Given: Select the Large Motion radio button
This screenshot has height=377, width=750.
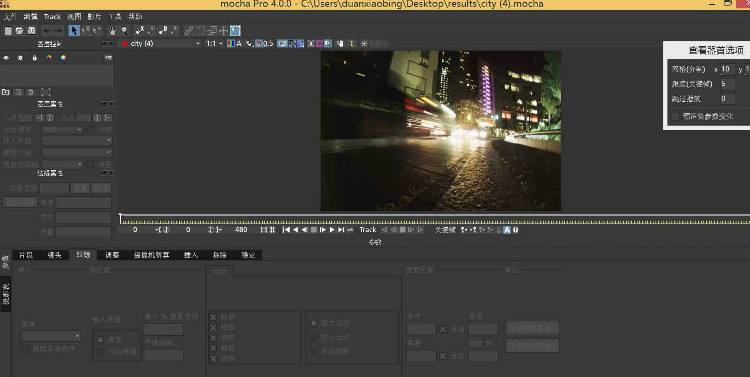Looking at the screenshot, I should (x=314, y=323).
